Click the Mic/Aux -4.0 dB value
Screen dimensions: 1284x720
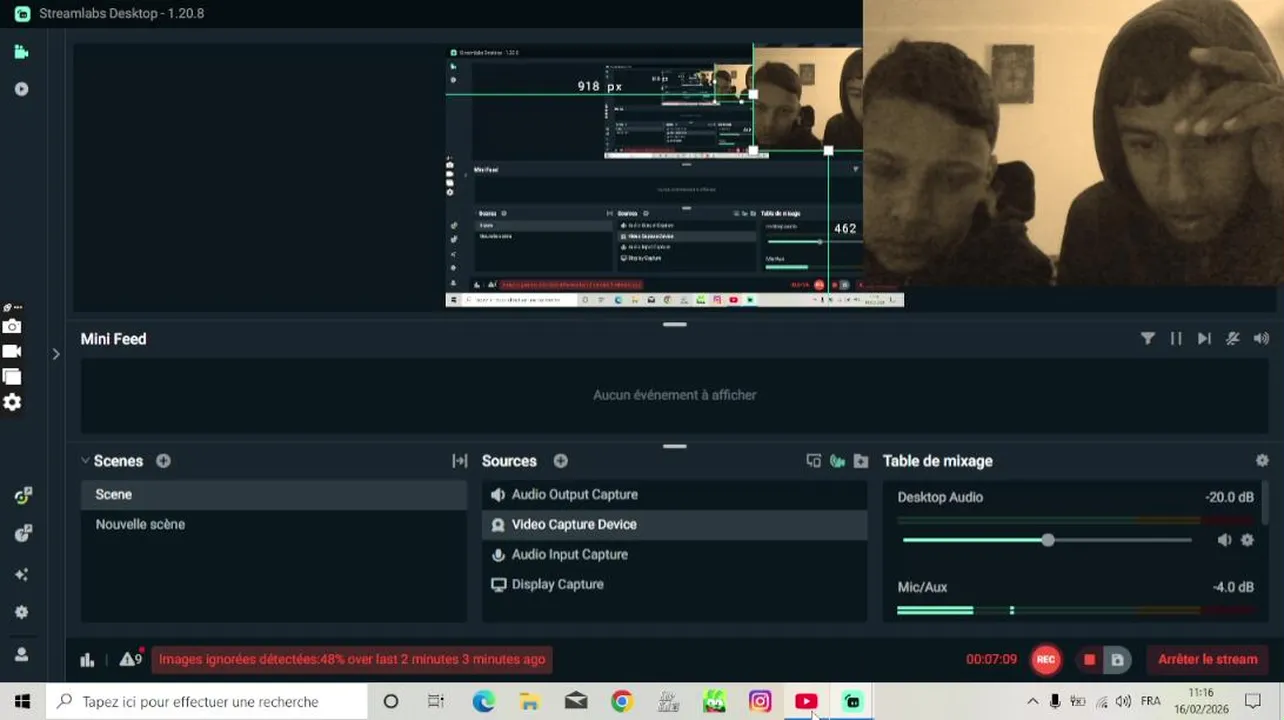1234,587
